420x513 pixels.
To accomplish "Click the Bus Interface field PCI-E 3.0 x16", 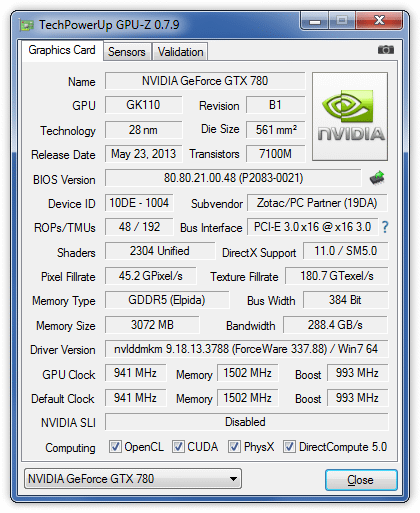I will point(312,227).
